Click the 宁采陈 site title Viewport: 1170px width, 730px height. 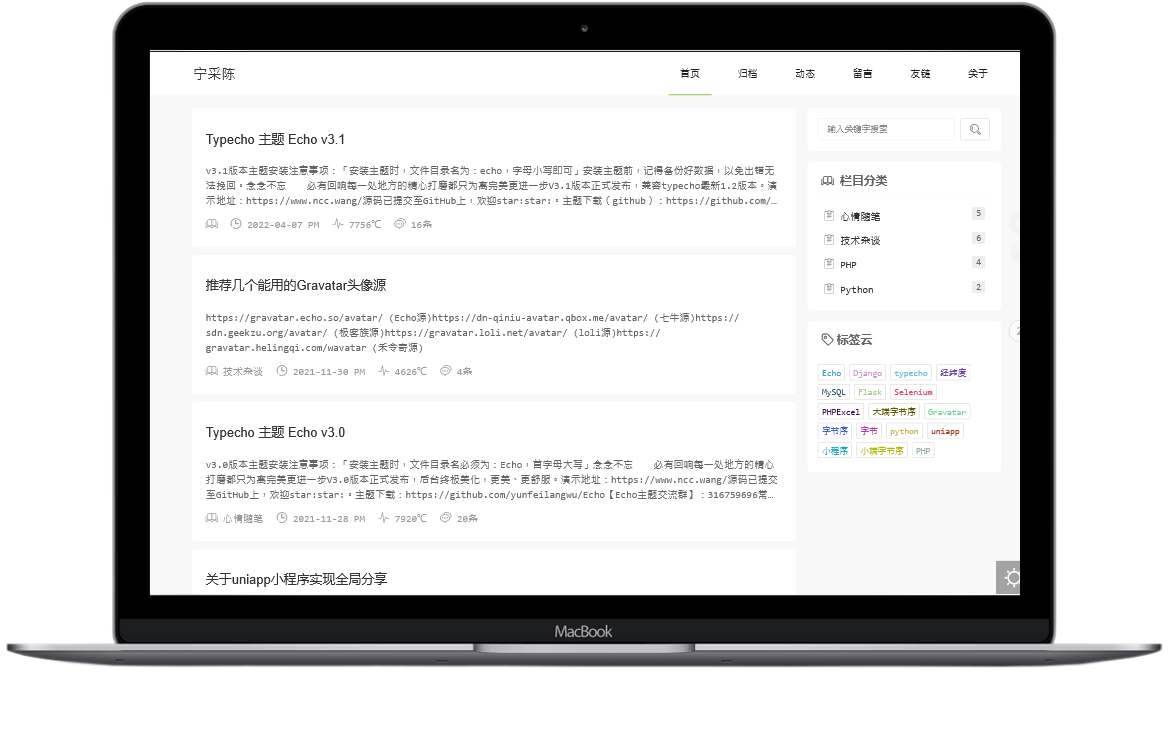pos(214,74)
